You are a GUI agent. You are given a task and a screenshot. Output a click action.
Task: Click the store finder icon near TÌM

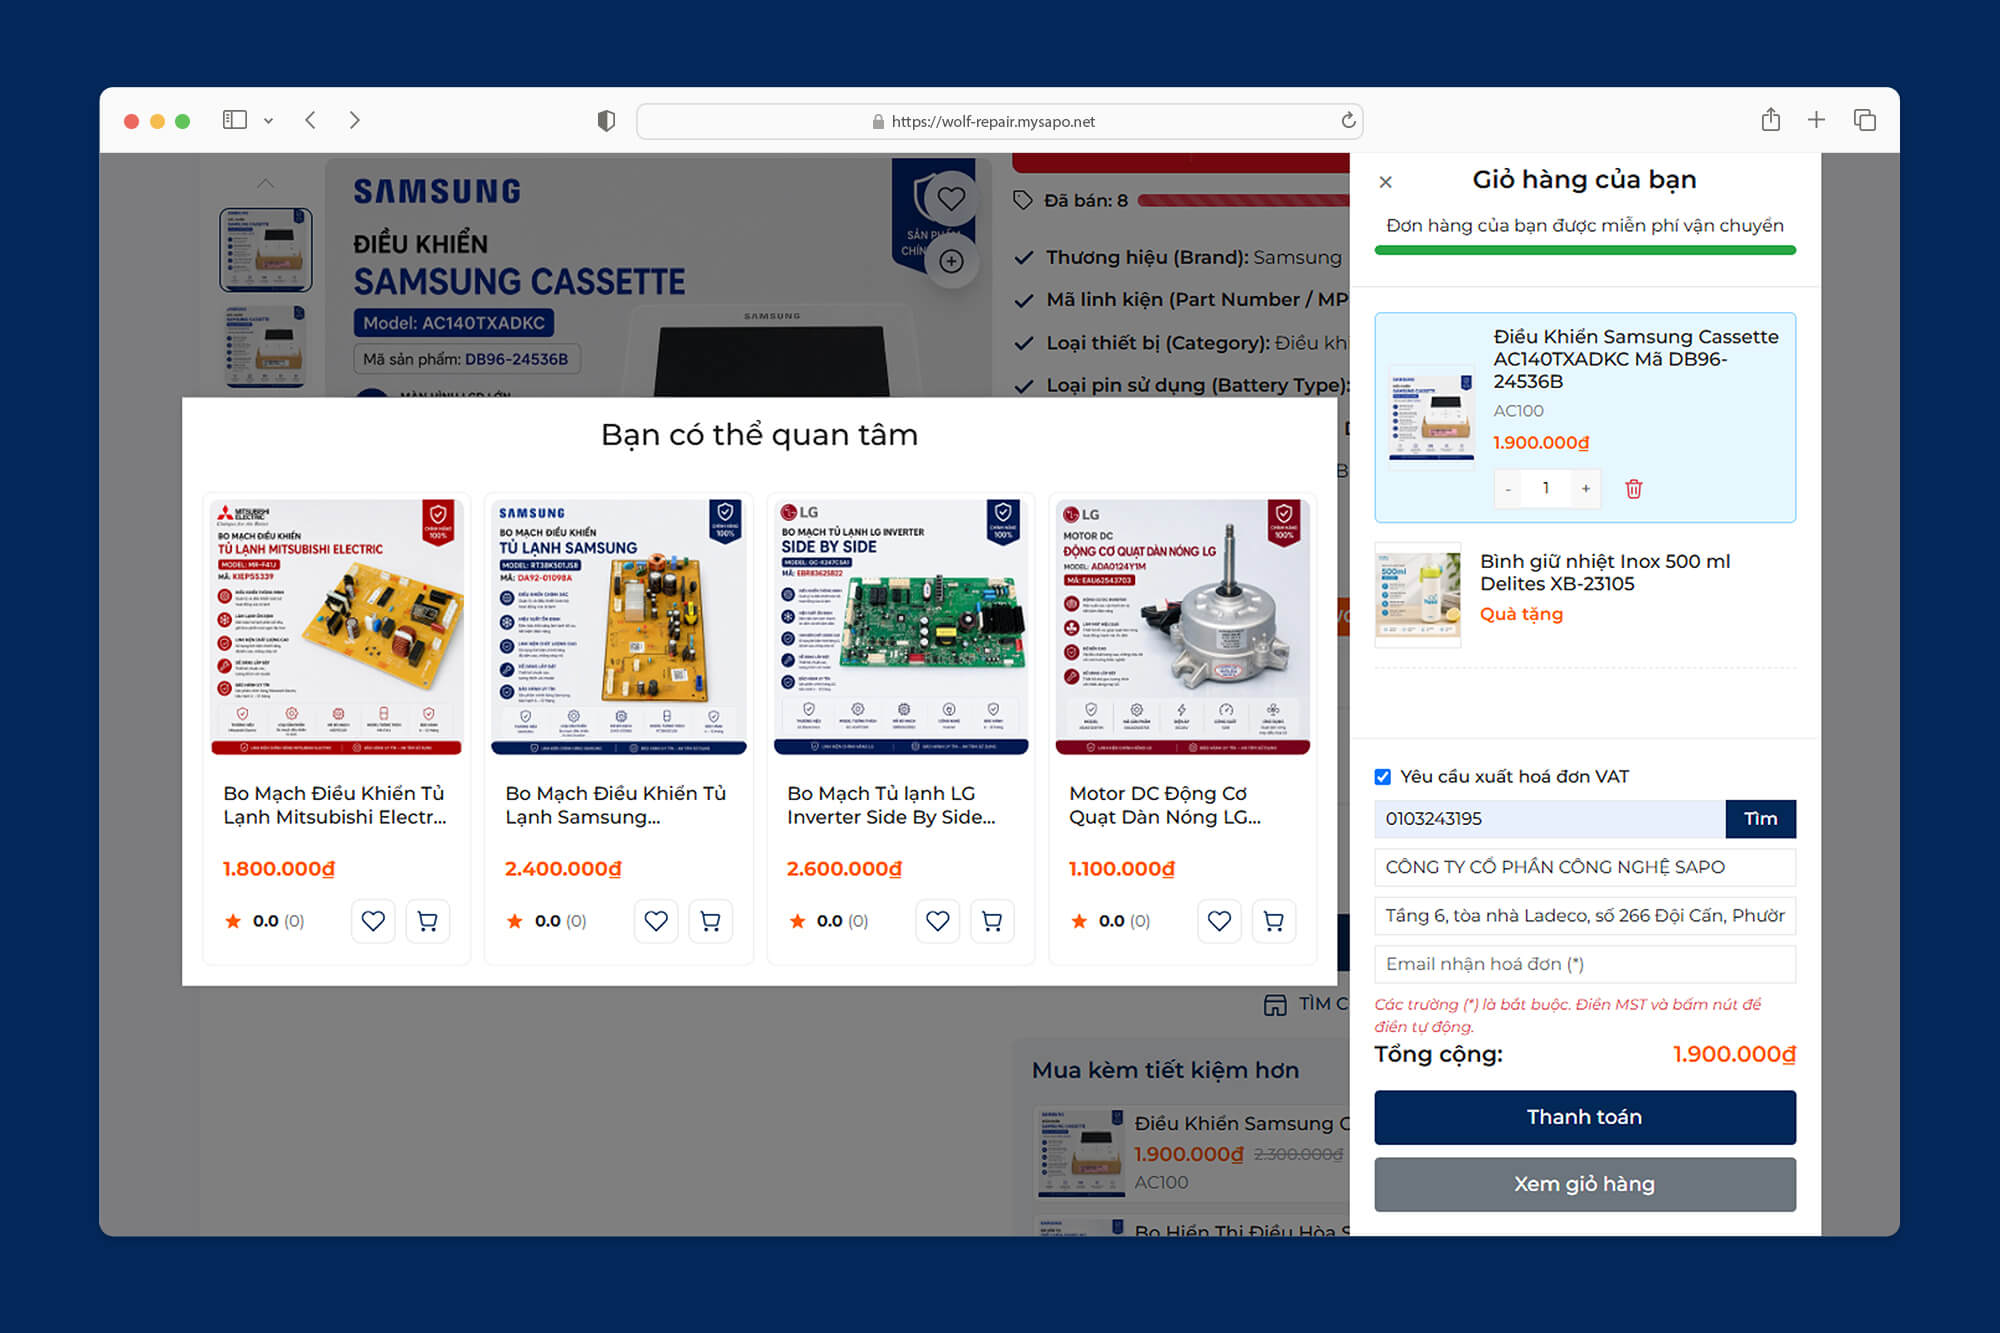point(1275,1005)
